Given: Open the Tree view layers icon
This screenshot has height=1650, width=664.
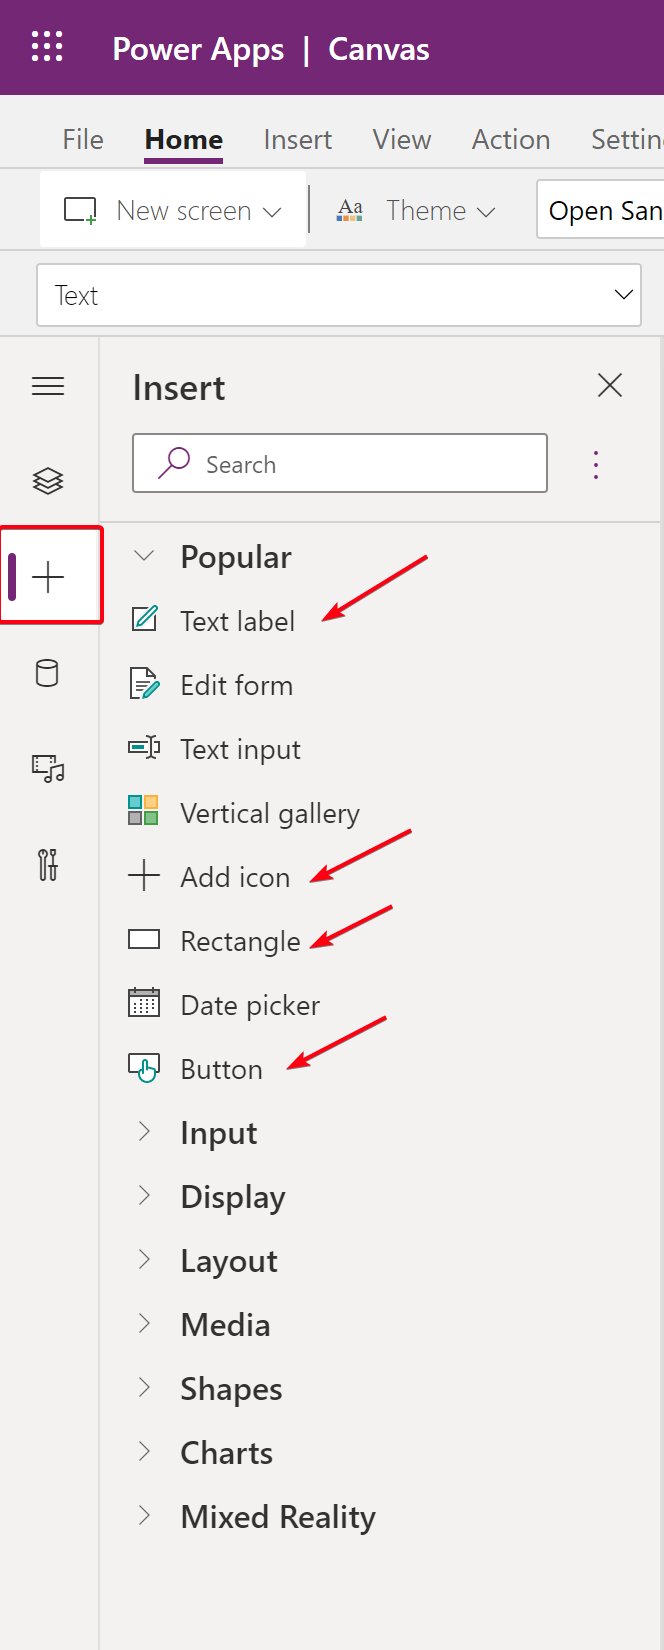Looking at the screenshot, I should point(48,482).
